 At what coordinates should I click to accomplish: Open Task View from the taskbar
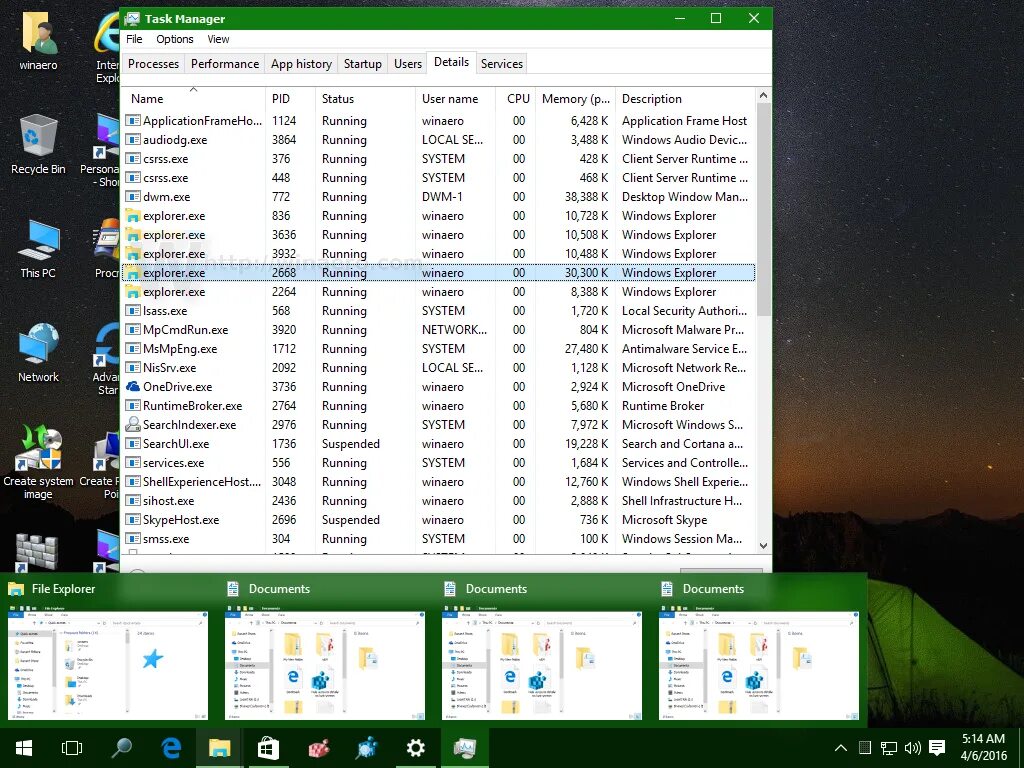72,748
